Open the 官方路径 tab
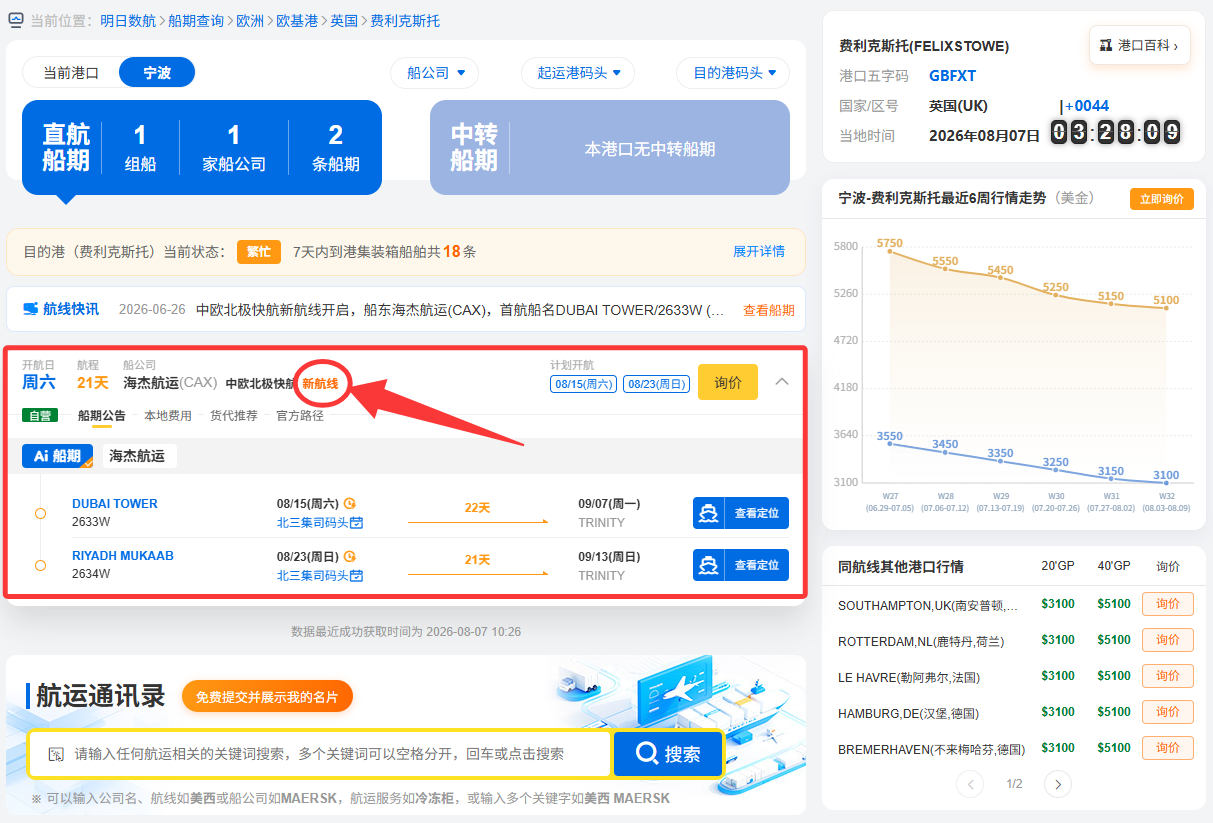The width and height of the screenshot is (1213, 823). pyautogui.click(x=300, y=416)
